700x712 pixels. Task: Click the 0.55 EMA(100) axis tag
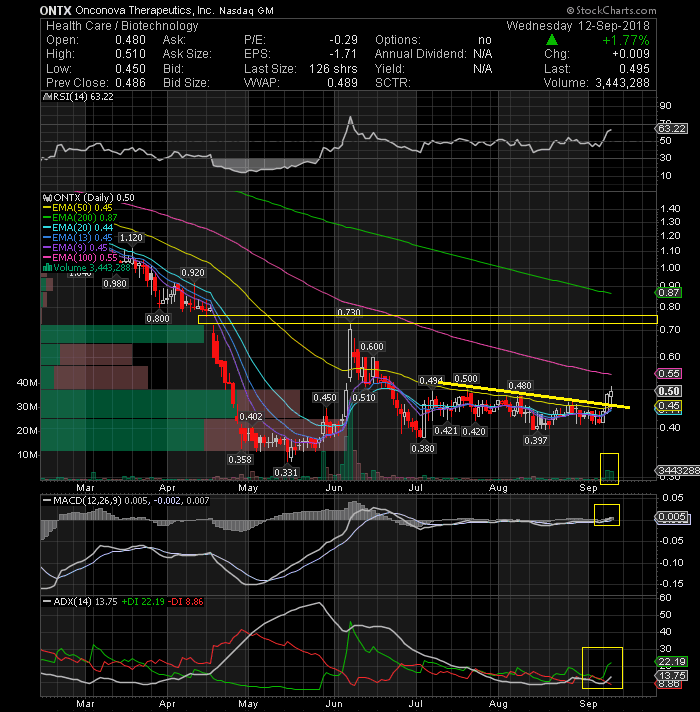(669, 373)
